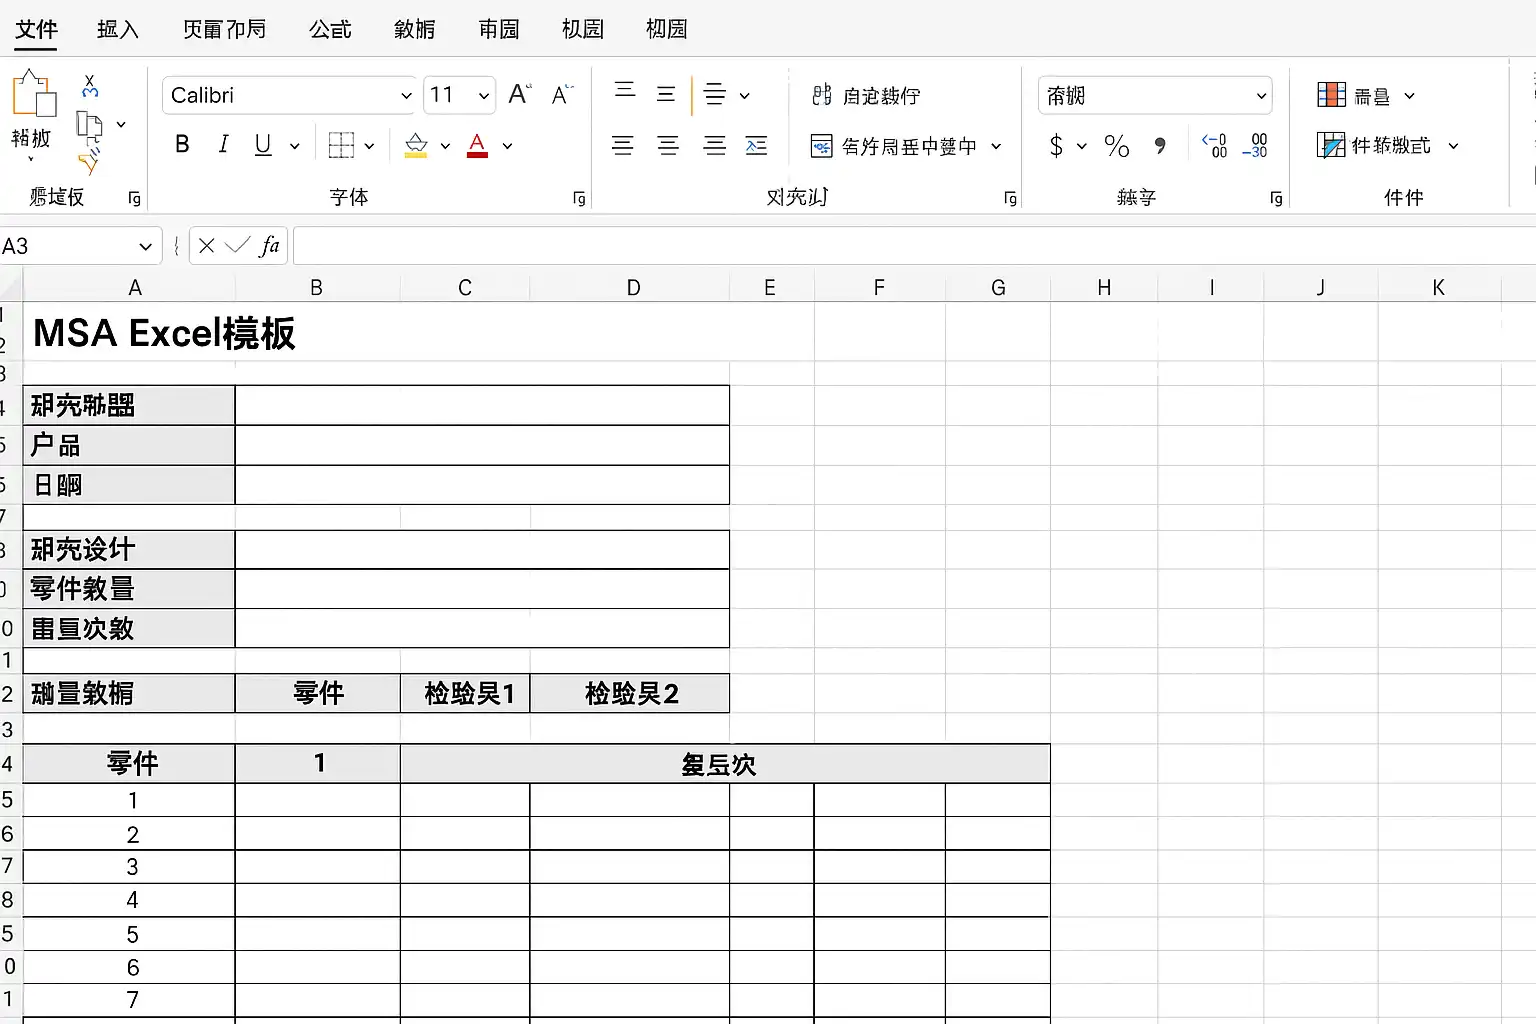Screen dimensions: 1536x1024
Task: Click the Underline icon
Action: [x=261, y=144]
